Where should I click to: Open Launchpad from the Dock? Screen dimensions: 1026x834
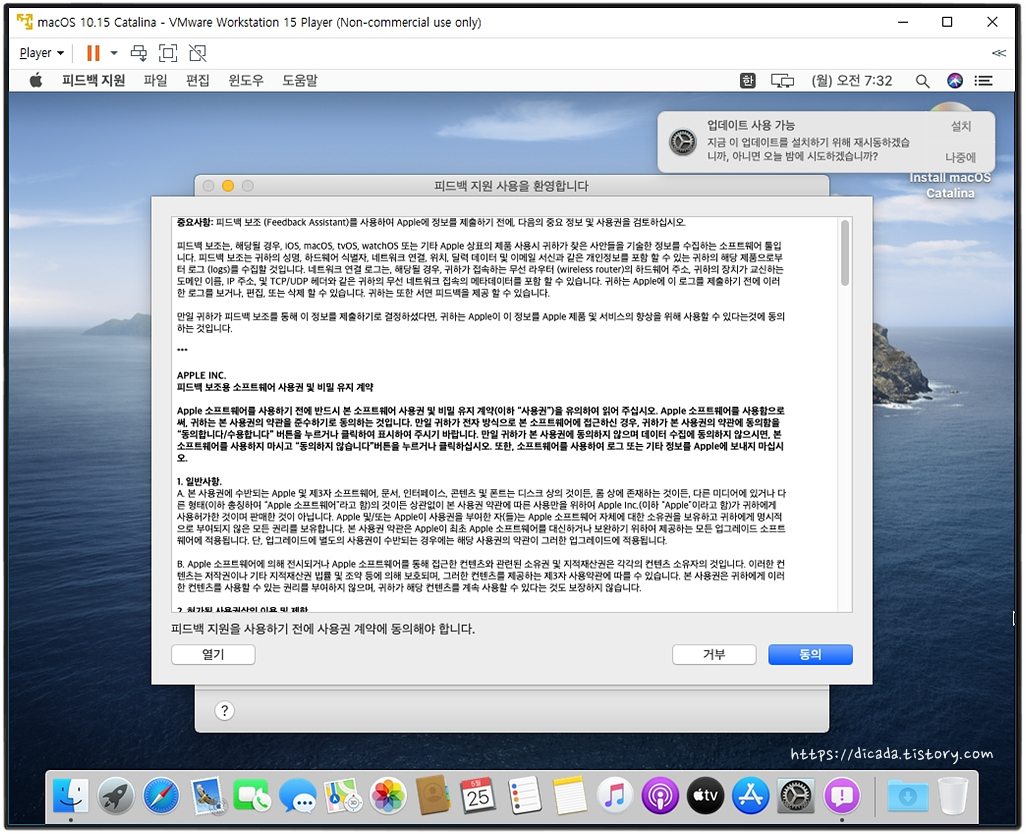116,795
